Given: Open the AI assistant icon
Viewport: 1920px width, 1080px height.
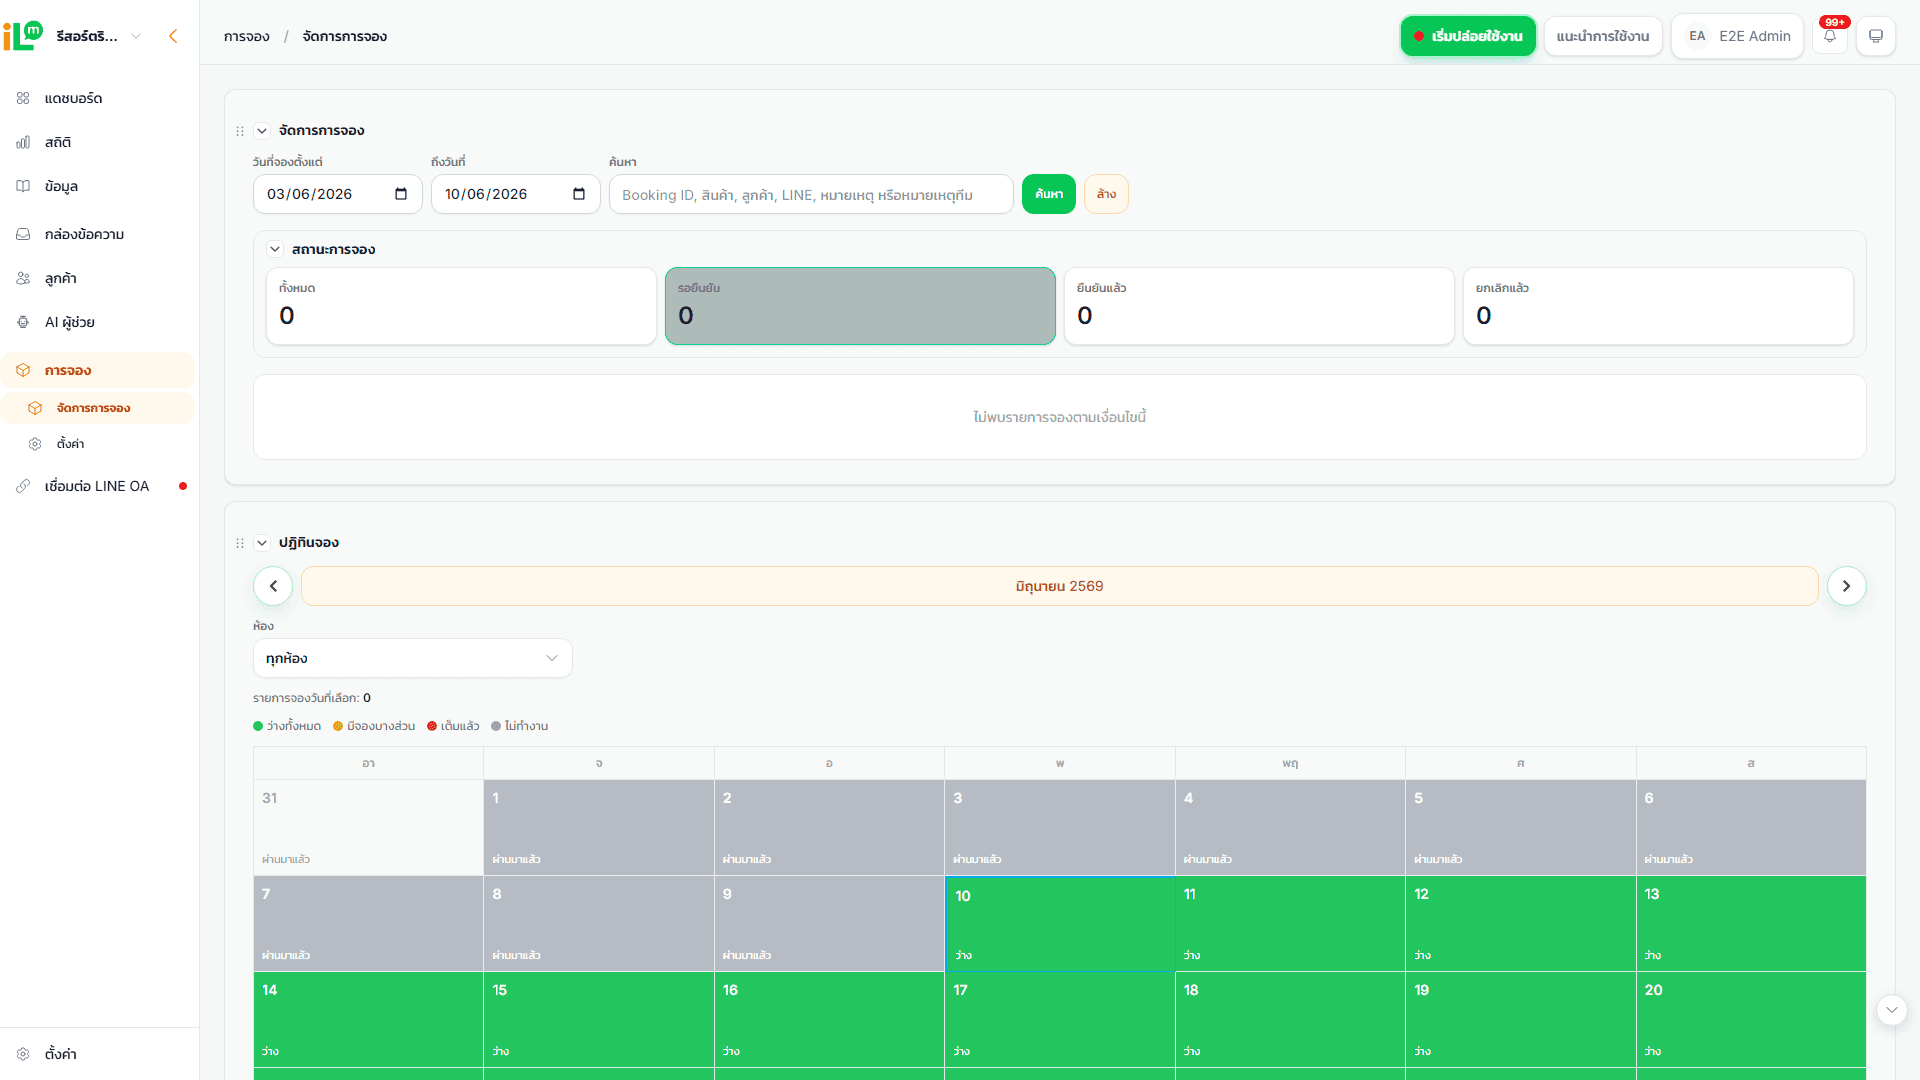Looking at the screenshot, I should click(23, 322).
